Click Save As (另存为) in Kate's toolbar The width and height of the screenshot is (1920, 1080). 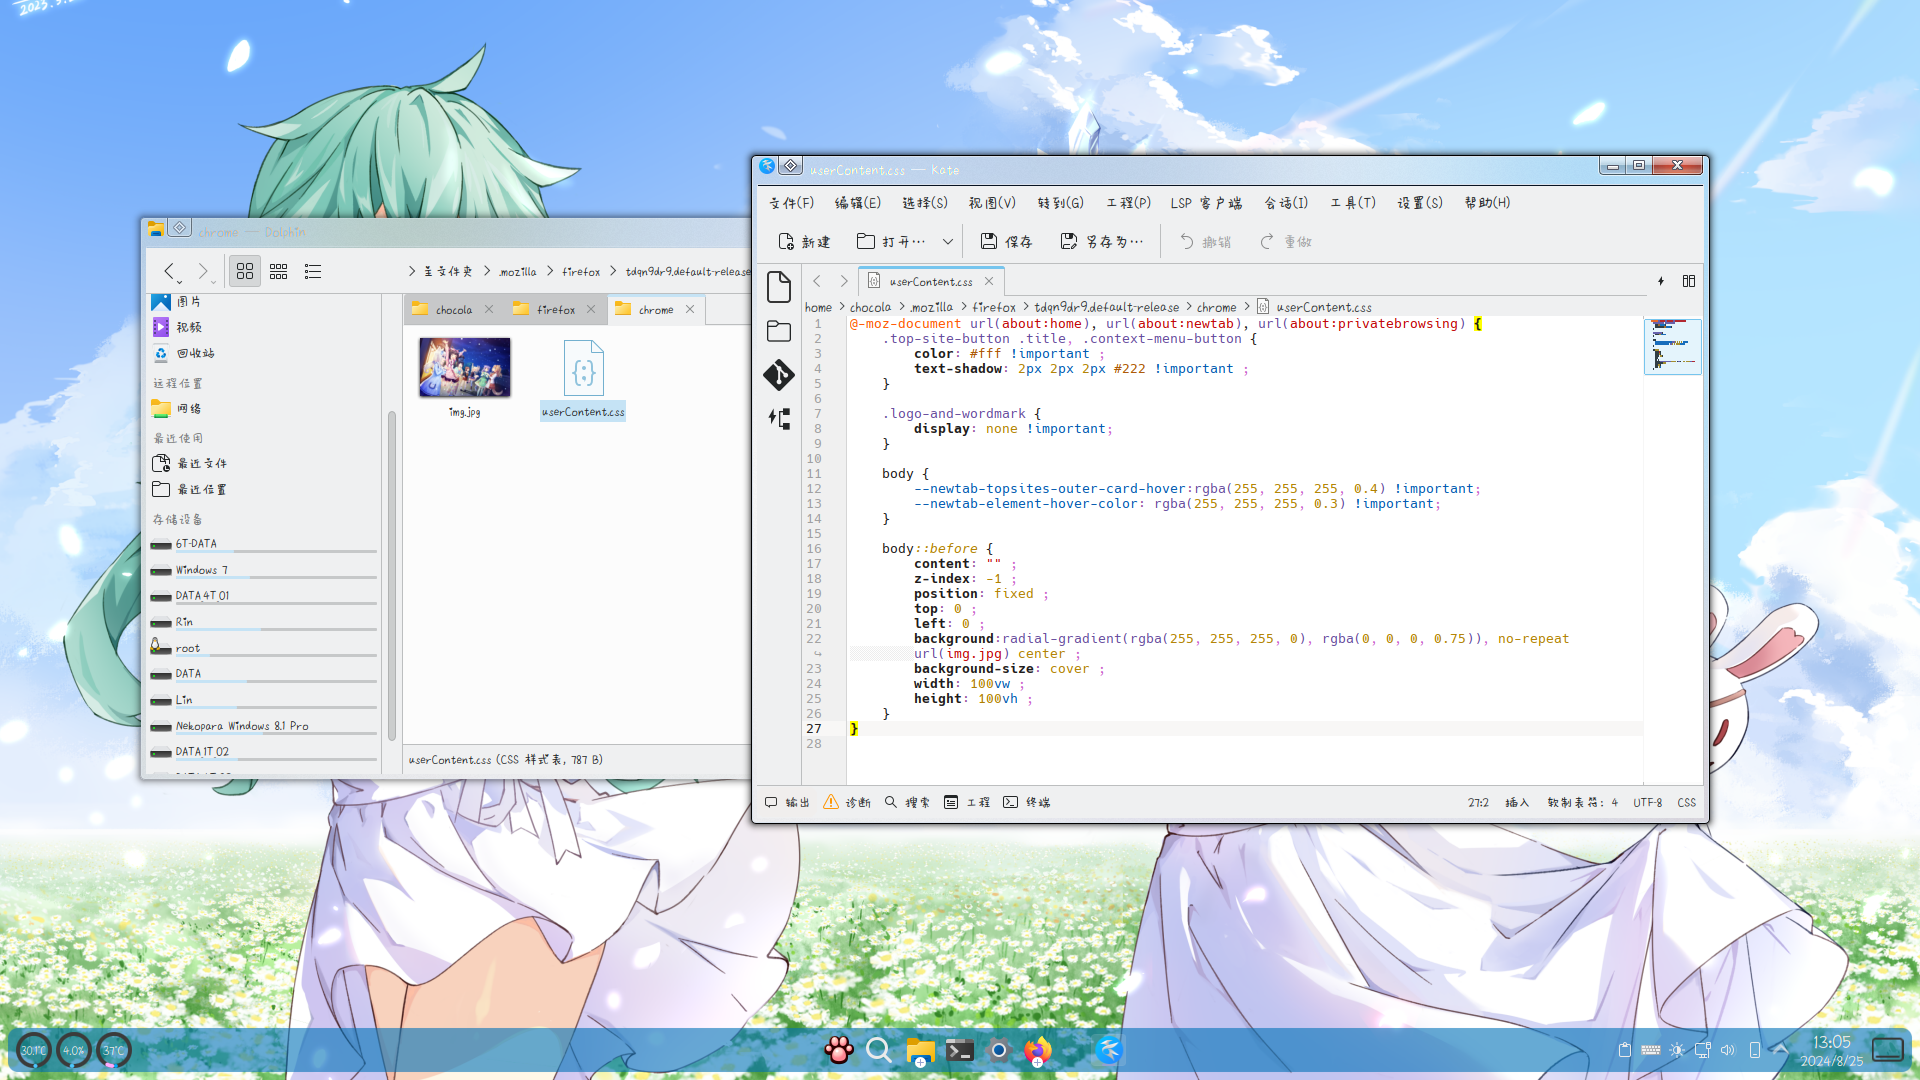point(1101,241)
